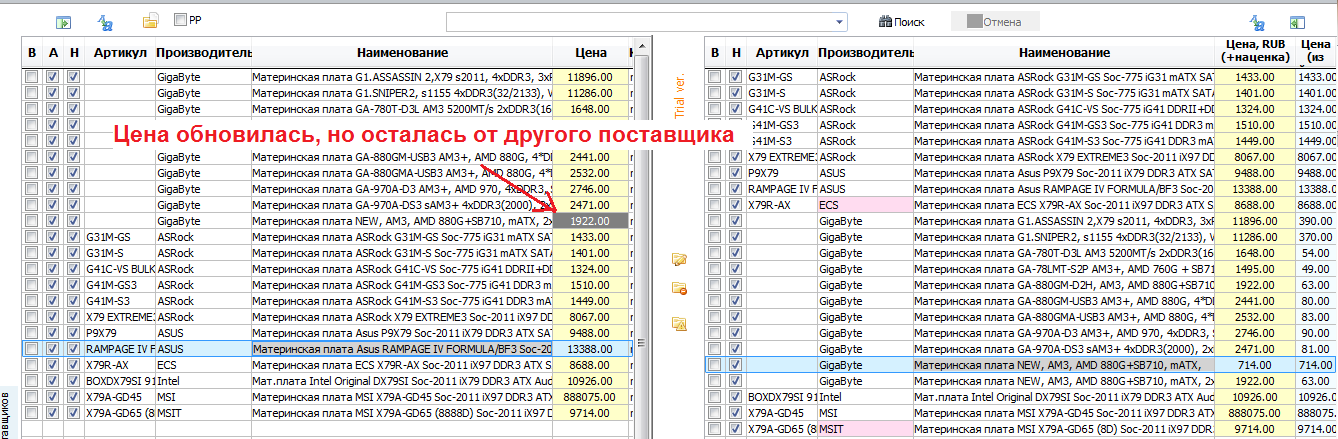
Task: Click the Aa replace icon in left toolbar
Action: pyautogui.click(x=107, y=21)
